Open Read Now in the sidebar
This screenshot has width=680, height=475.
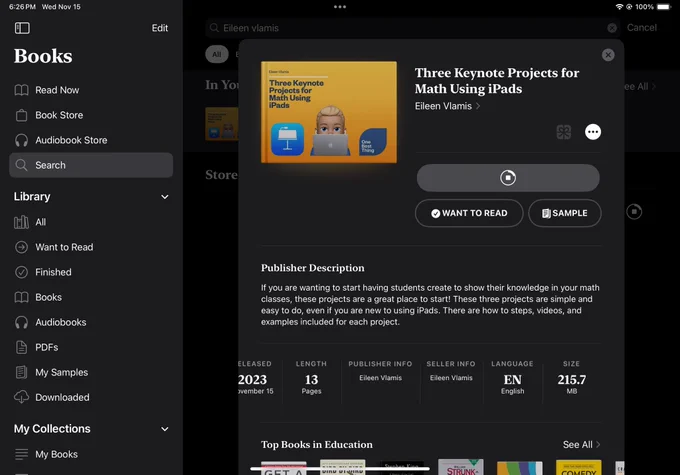click(x=91, y=90)
